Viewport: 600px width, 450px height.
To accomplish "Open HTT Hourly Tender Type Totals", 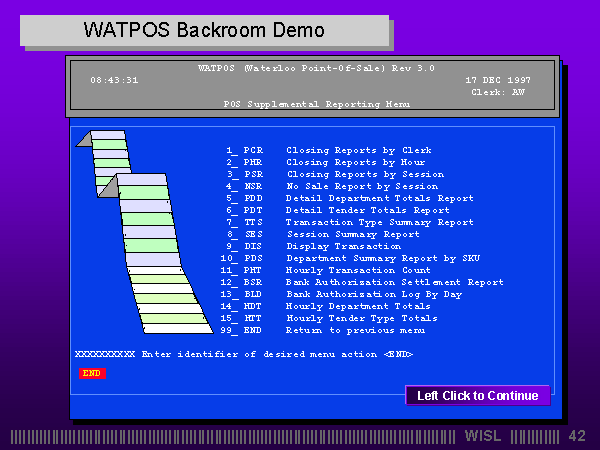I will tap(330, 318).
